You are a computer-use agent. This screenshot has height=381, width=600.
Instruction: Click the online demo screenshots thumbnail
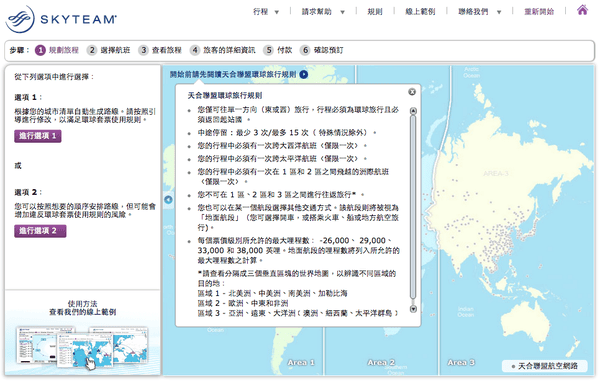pyautogui.click(x=82, y=347)
